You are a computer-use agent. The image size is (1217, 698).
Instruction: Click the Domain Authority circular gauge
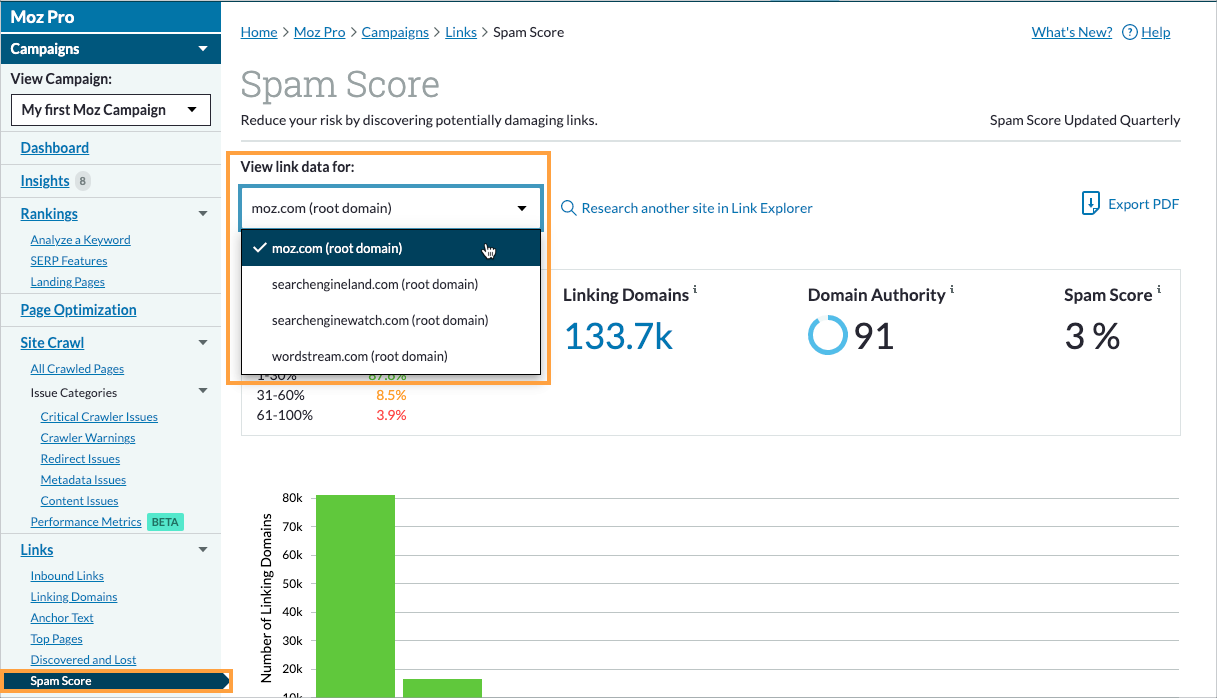coord(827,335)
